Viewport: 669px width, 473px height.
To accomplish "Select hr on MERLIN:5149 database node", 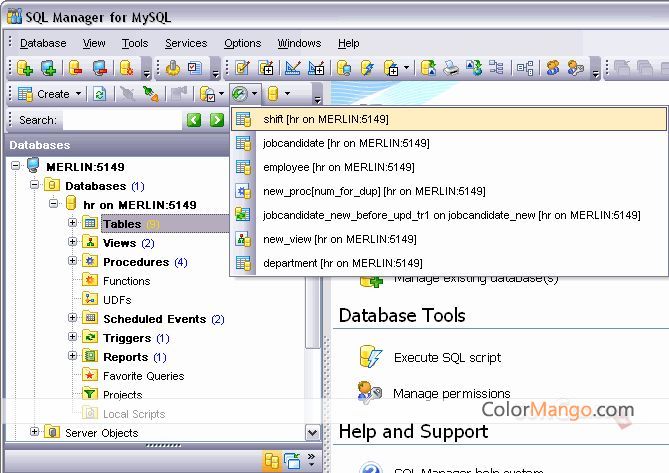I will (140, 205).
